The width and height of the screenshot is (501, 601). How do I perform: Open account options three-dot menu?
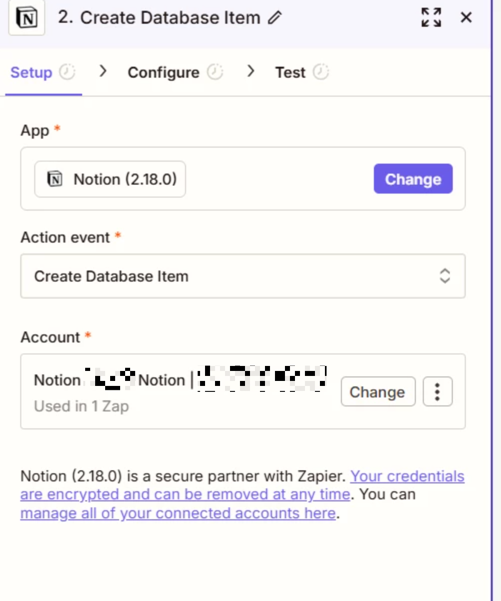pos(437,392)
